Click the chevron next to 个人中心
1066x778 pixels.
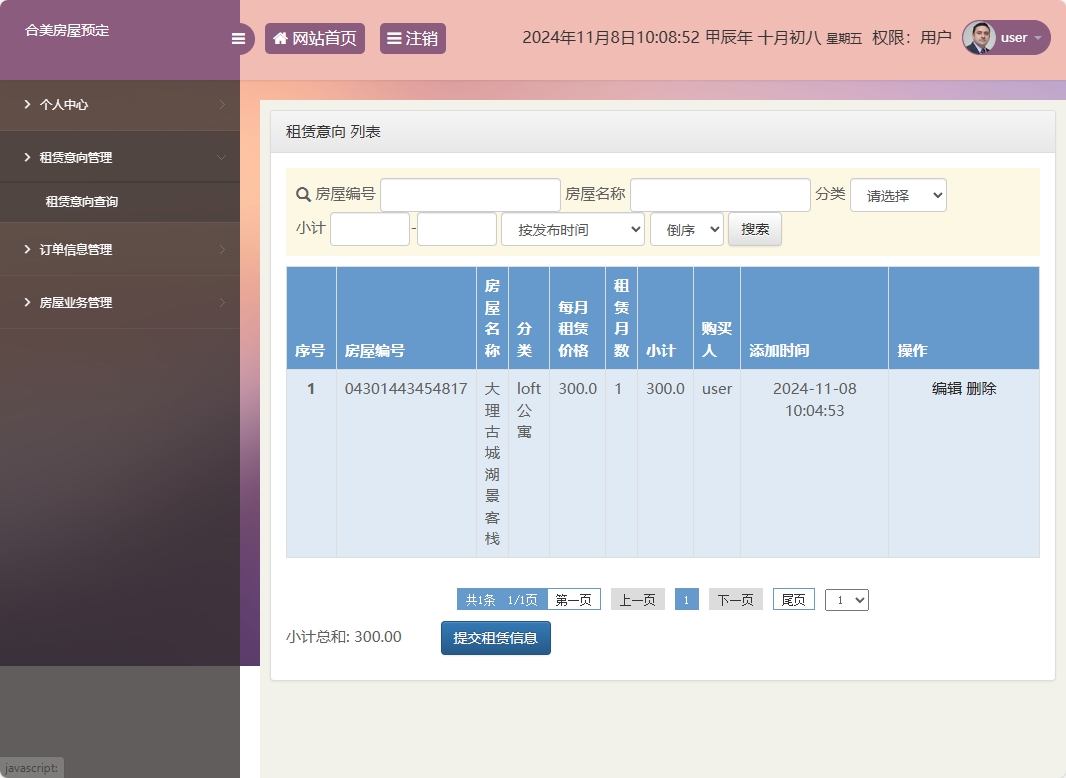225,104
